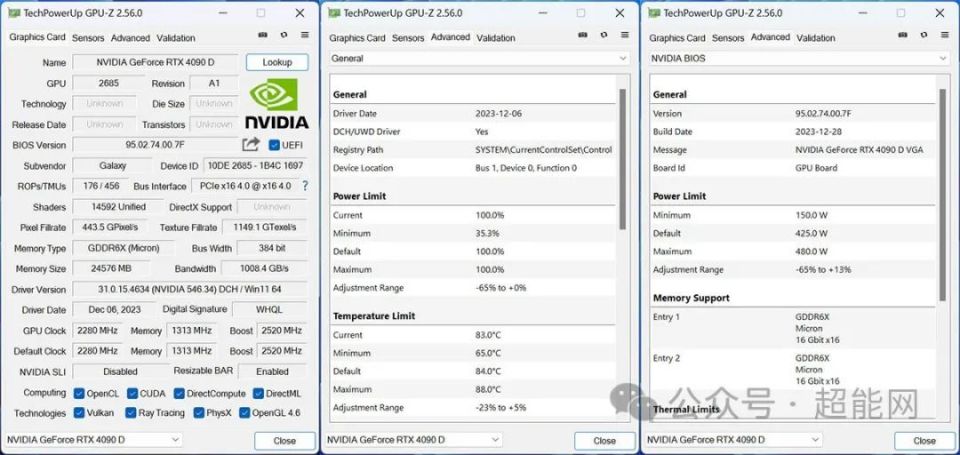Click GPU-Z app icon in middle window title bar
960x455 pixels.
(334, 13)
